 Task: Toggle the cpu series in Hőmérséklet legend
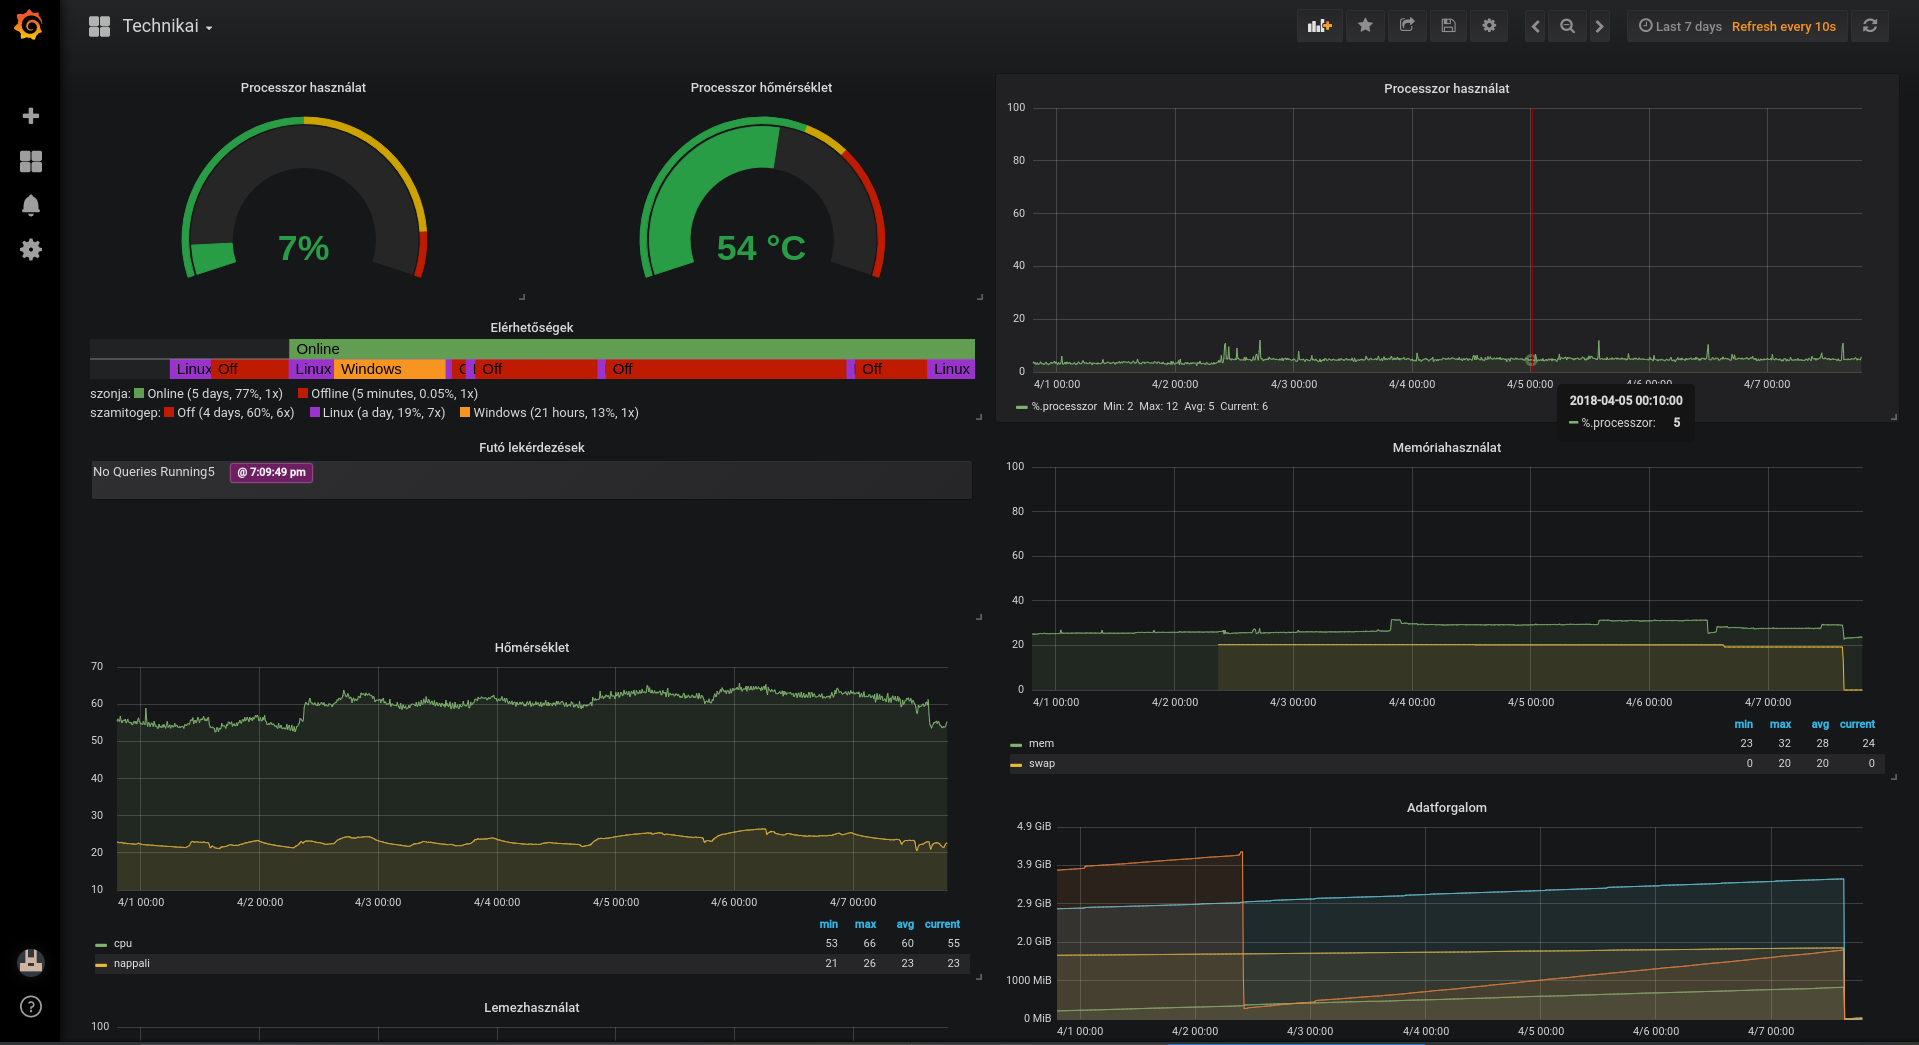coord(122,943)
